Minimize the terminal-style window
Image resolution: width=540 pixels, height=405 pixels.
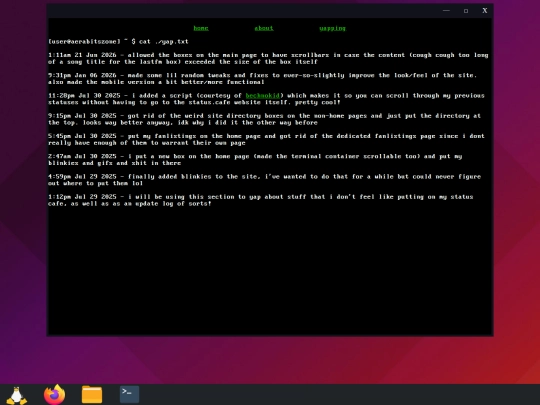pyautogui.click(x=446, y=11)
